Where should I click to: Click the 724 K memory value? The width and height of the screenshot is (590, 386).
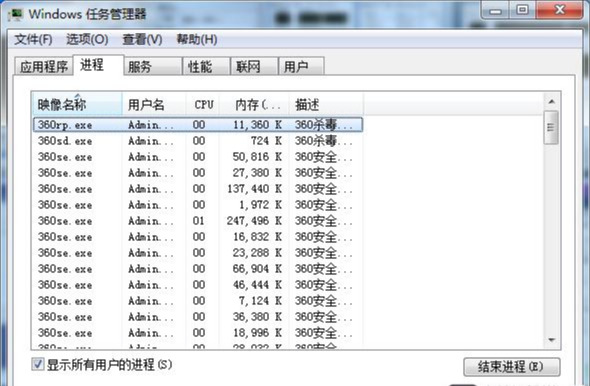click(266, 141)
